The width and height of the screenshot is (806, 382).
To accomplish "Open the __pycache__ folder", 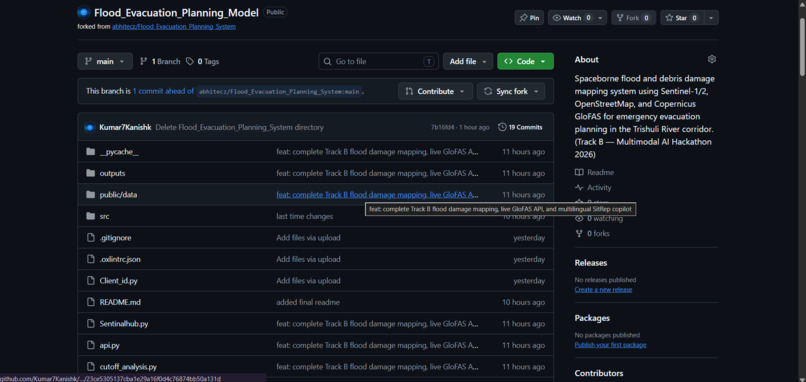I will 119,152.
